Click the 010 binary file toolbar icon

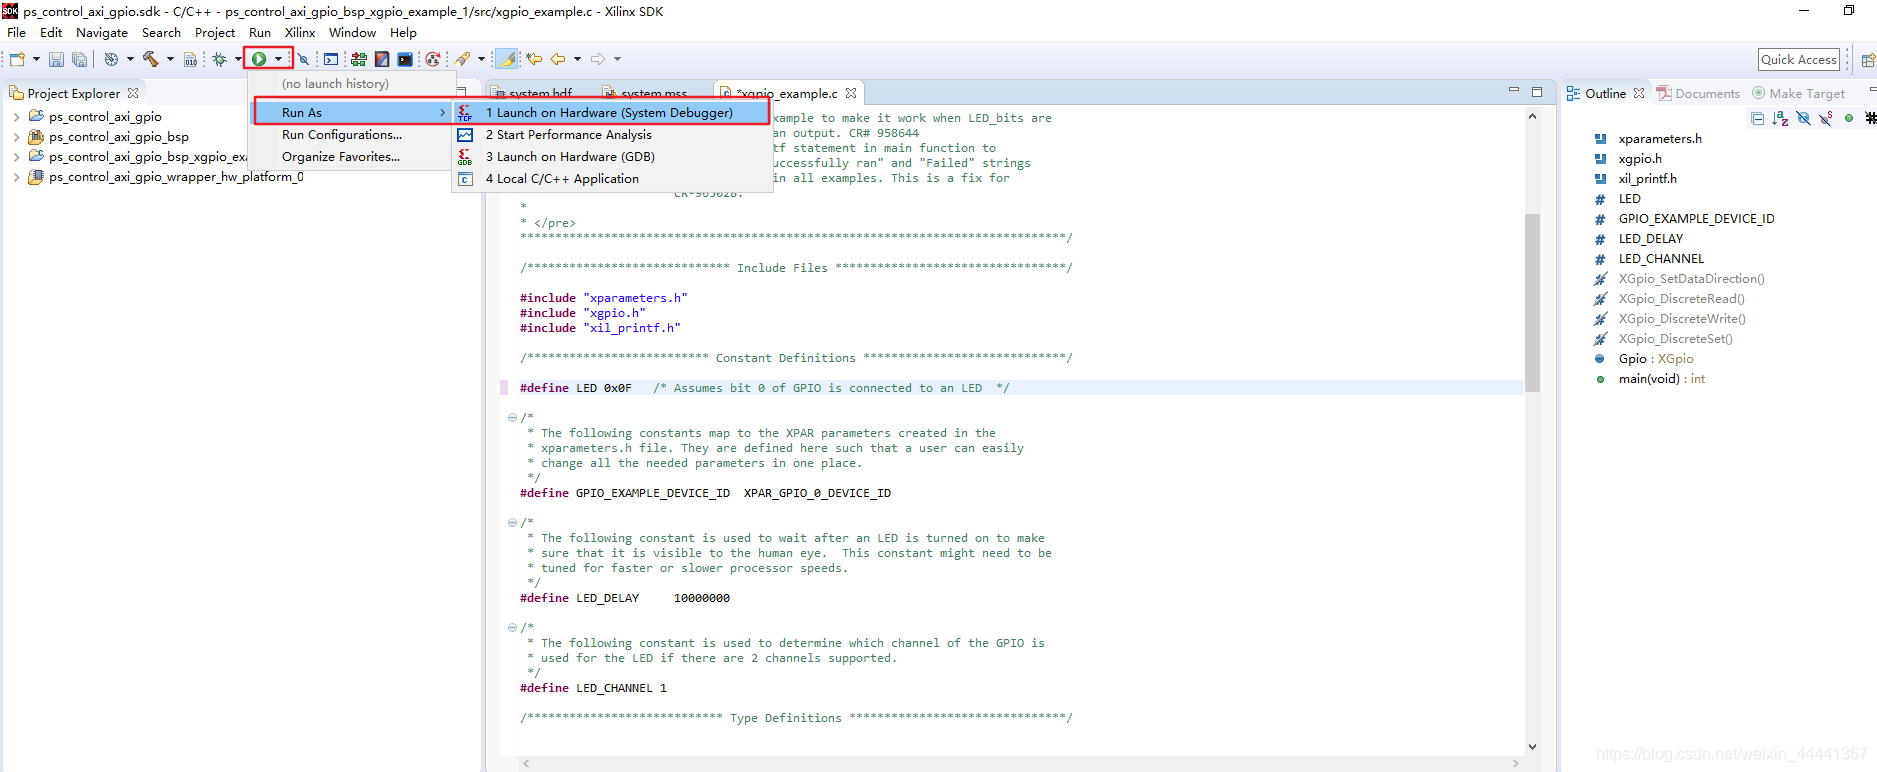(x=190, y=59)
